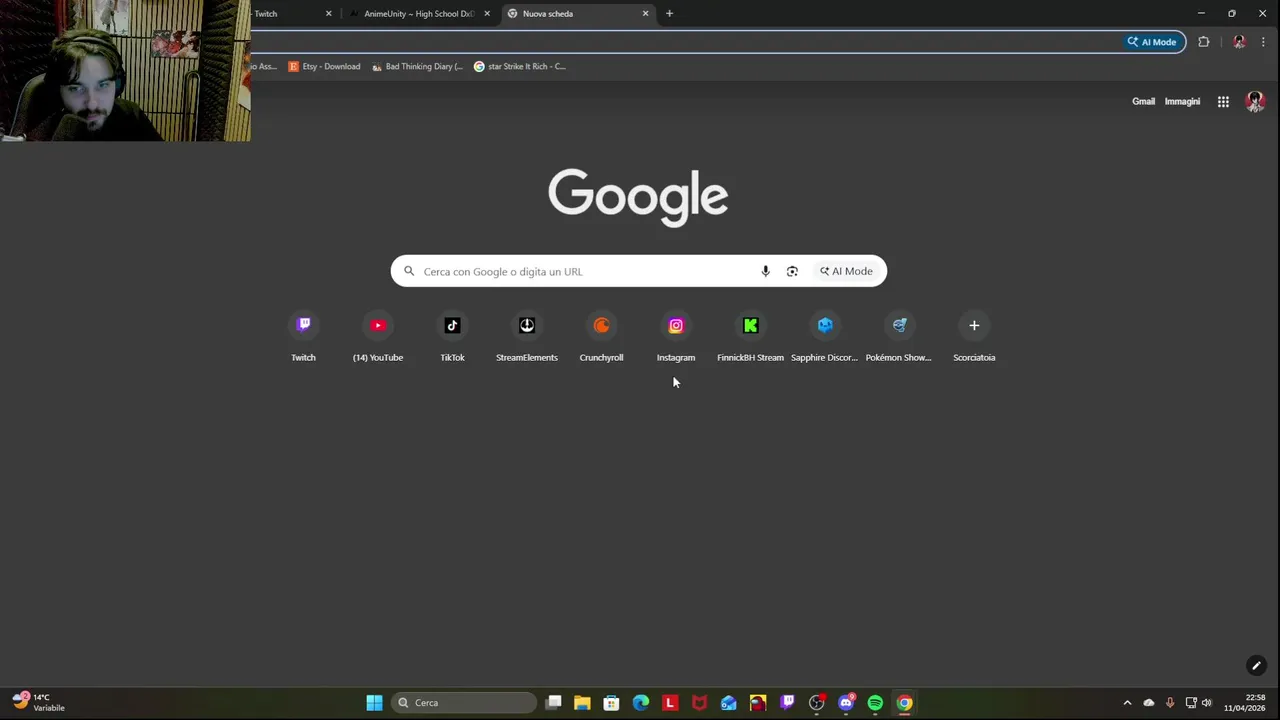The width and height of the screenshot is (1280, 720).
Task: Open the Sapphire Discord shortcut
Action: pyautogui.click(x=825, y=338)
